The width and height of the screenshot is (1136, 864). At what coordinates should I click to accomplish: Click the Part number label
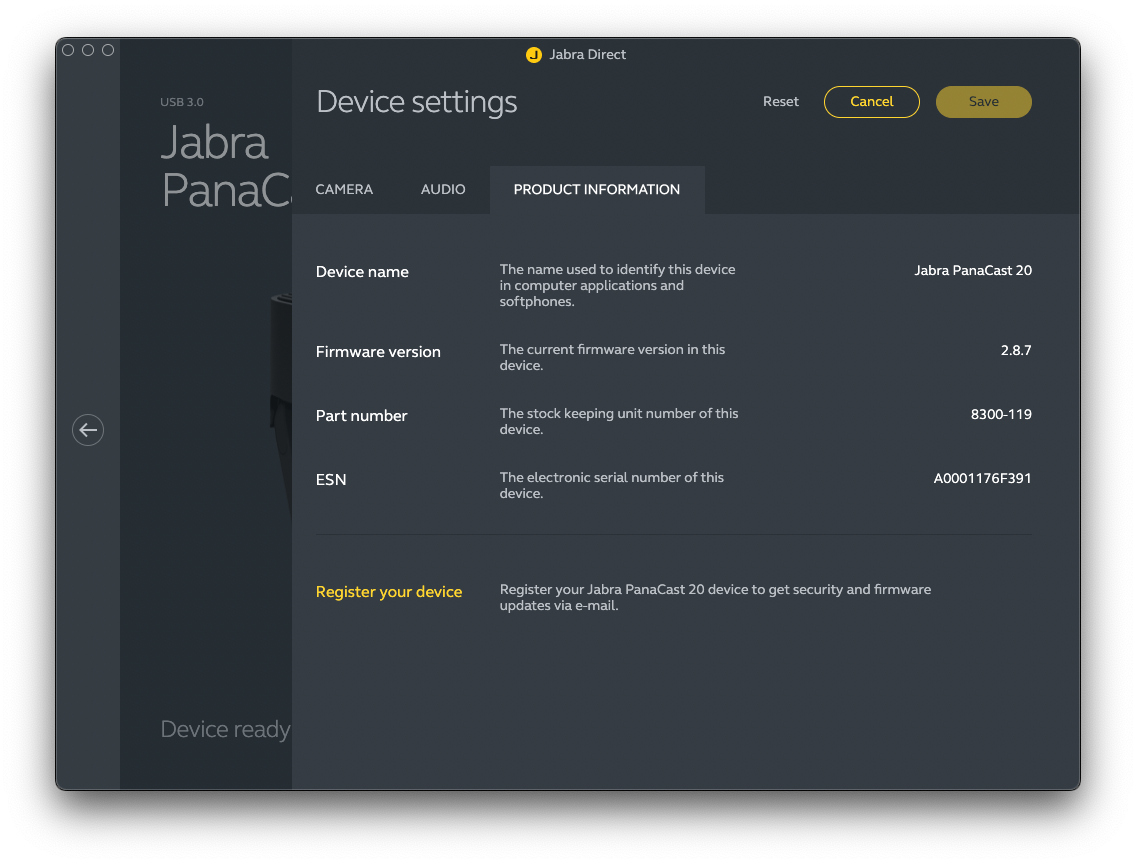click(x=362, y=416)
